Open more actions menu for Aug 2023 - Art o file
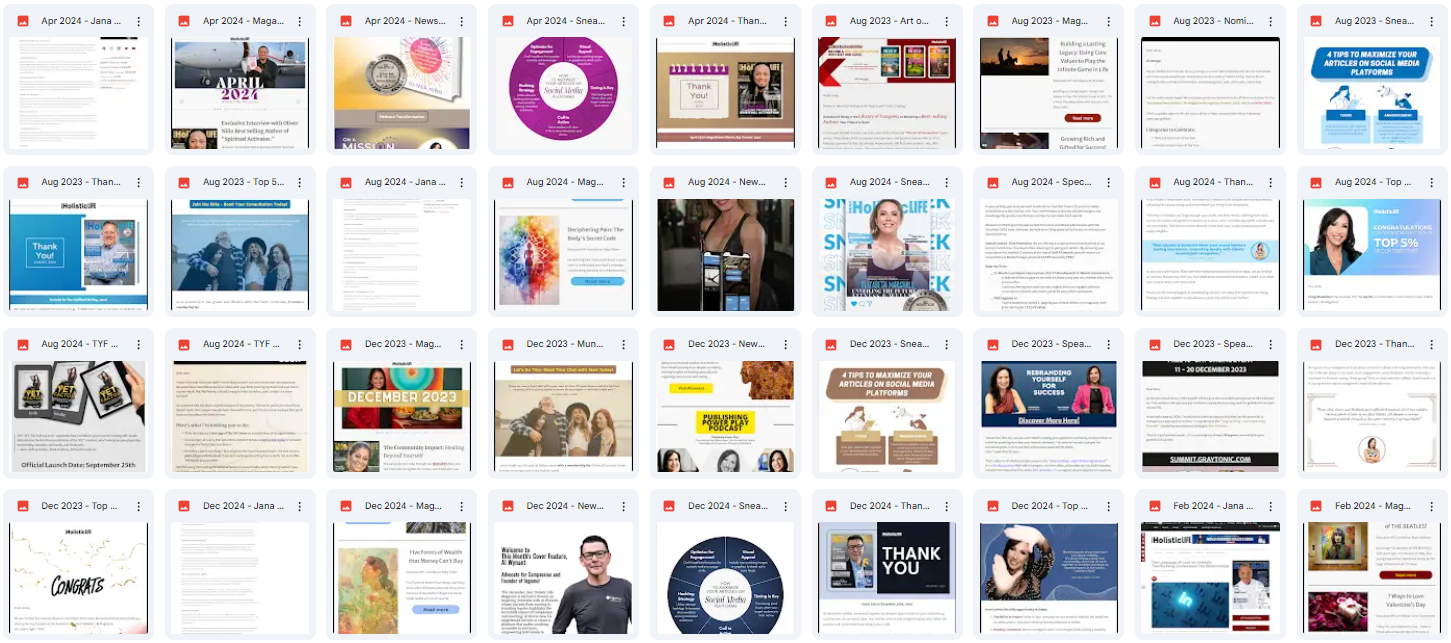Image resolution: width=1451 pixels, height=643 pixels. point(947,21)
